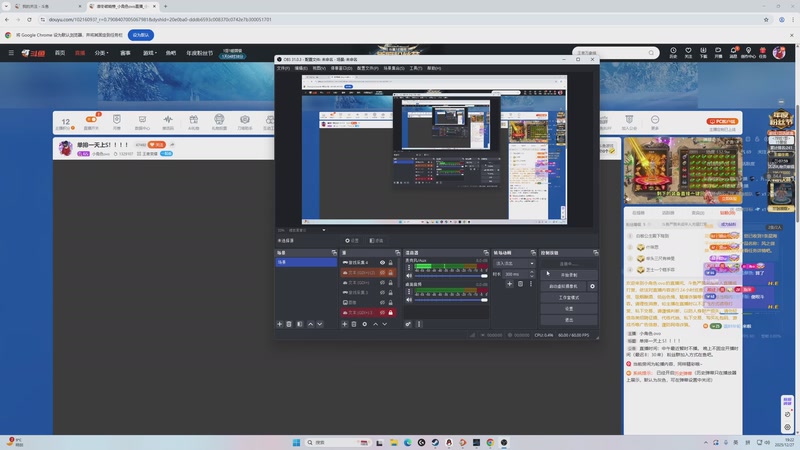
Task: Click Douyu search input field
Action: point(610,53)
